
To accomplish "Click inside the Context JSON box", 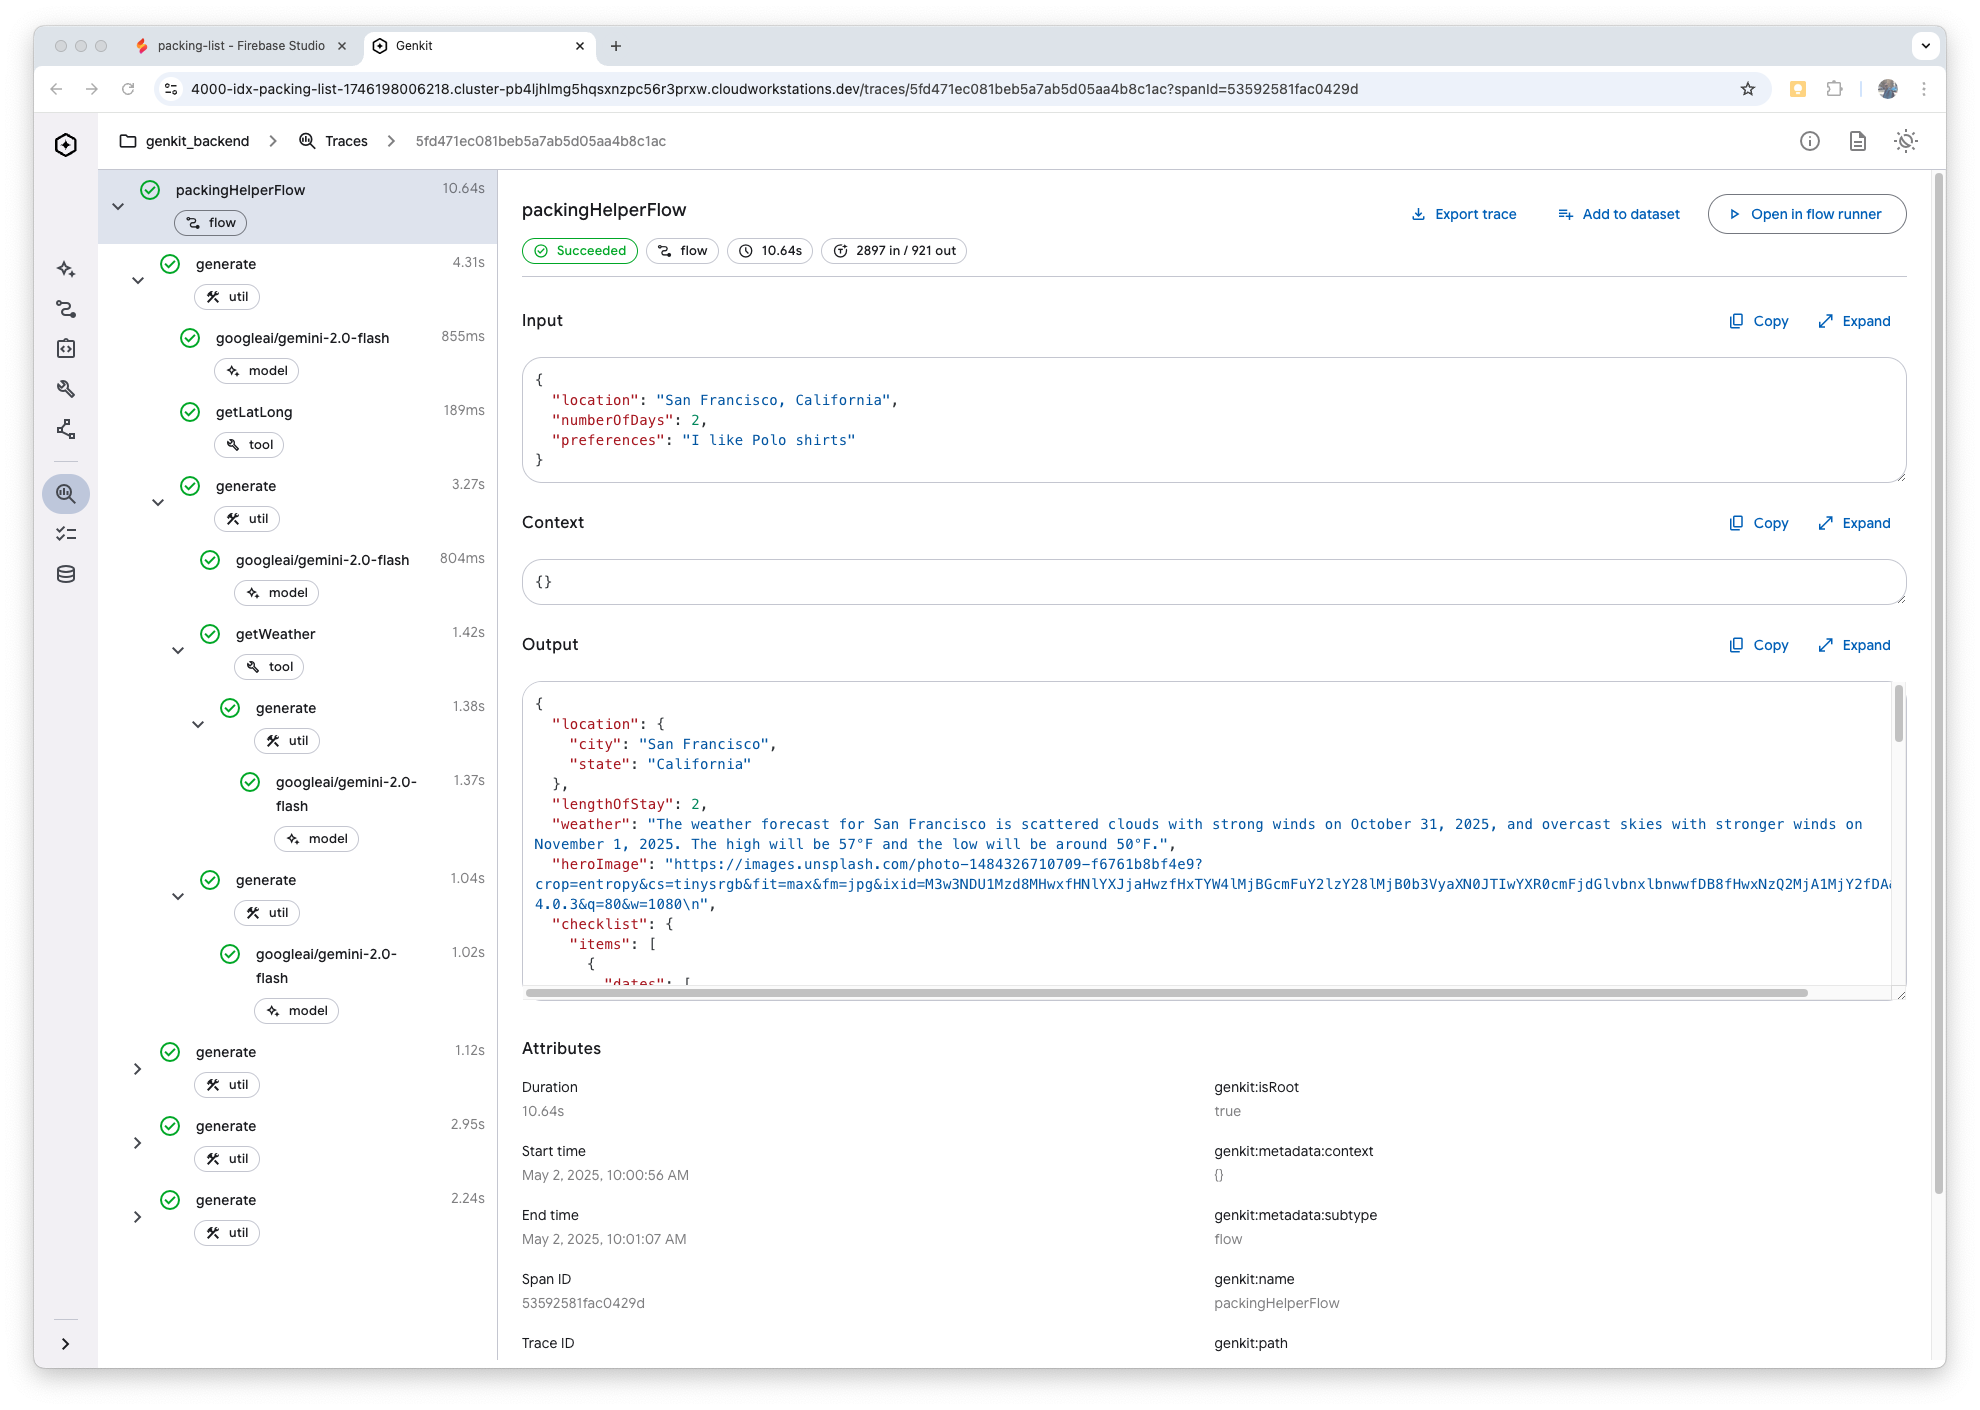I will coord(1214,582).
